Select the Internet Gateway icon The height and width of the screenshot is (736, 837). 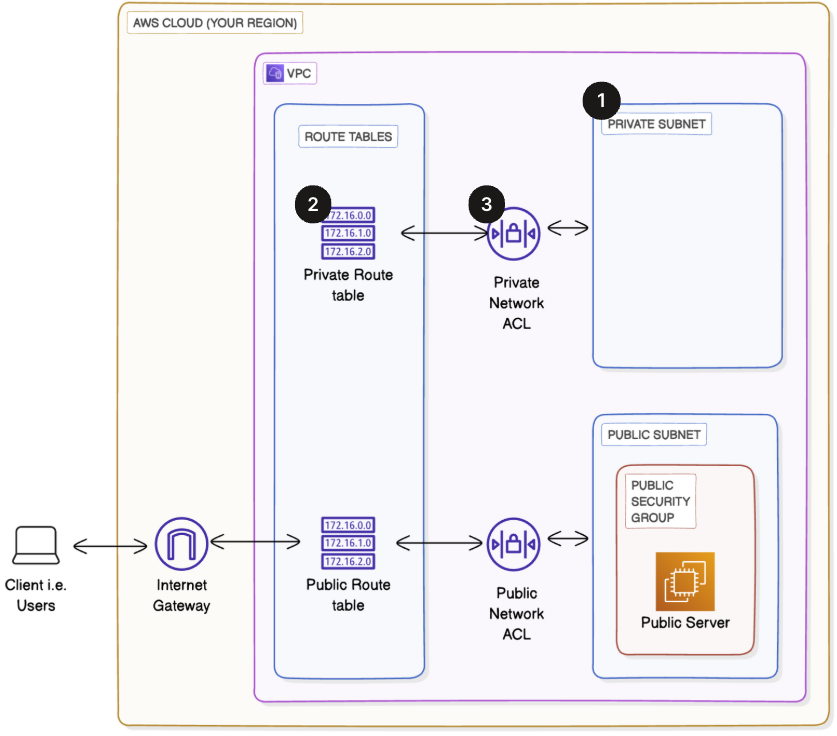pos(181,543)
